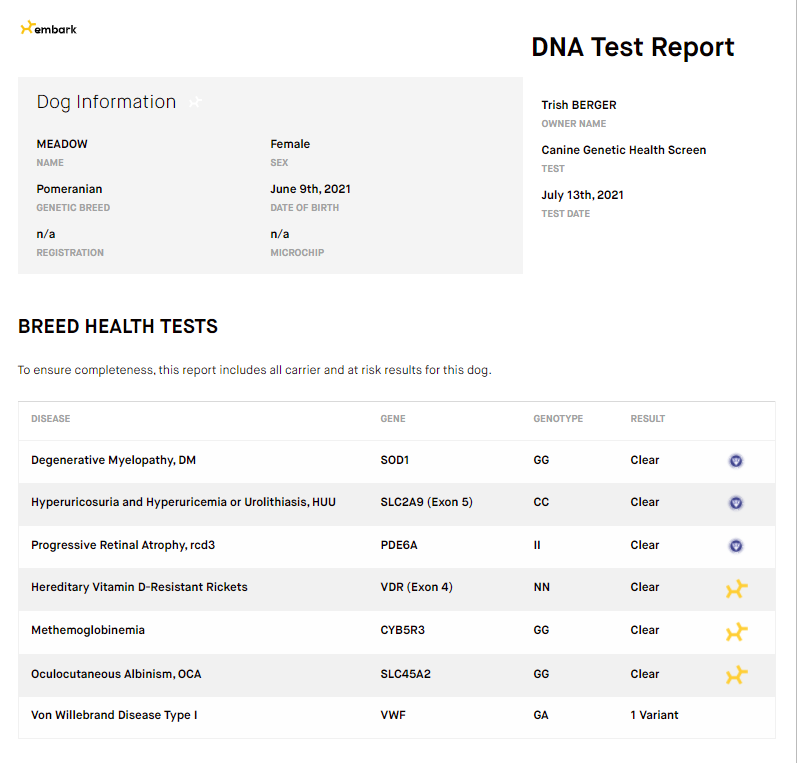Click the Von Willebrand Disease Type I row
Screen dimensions: 798x763
[x=397, y=716]
